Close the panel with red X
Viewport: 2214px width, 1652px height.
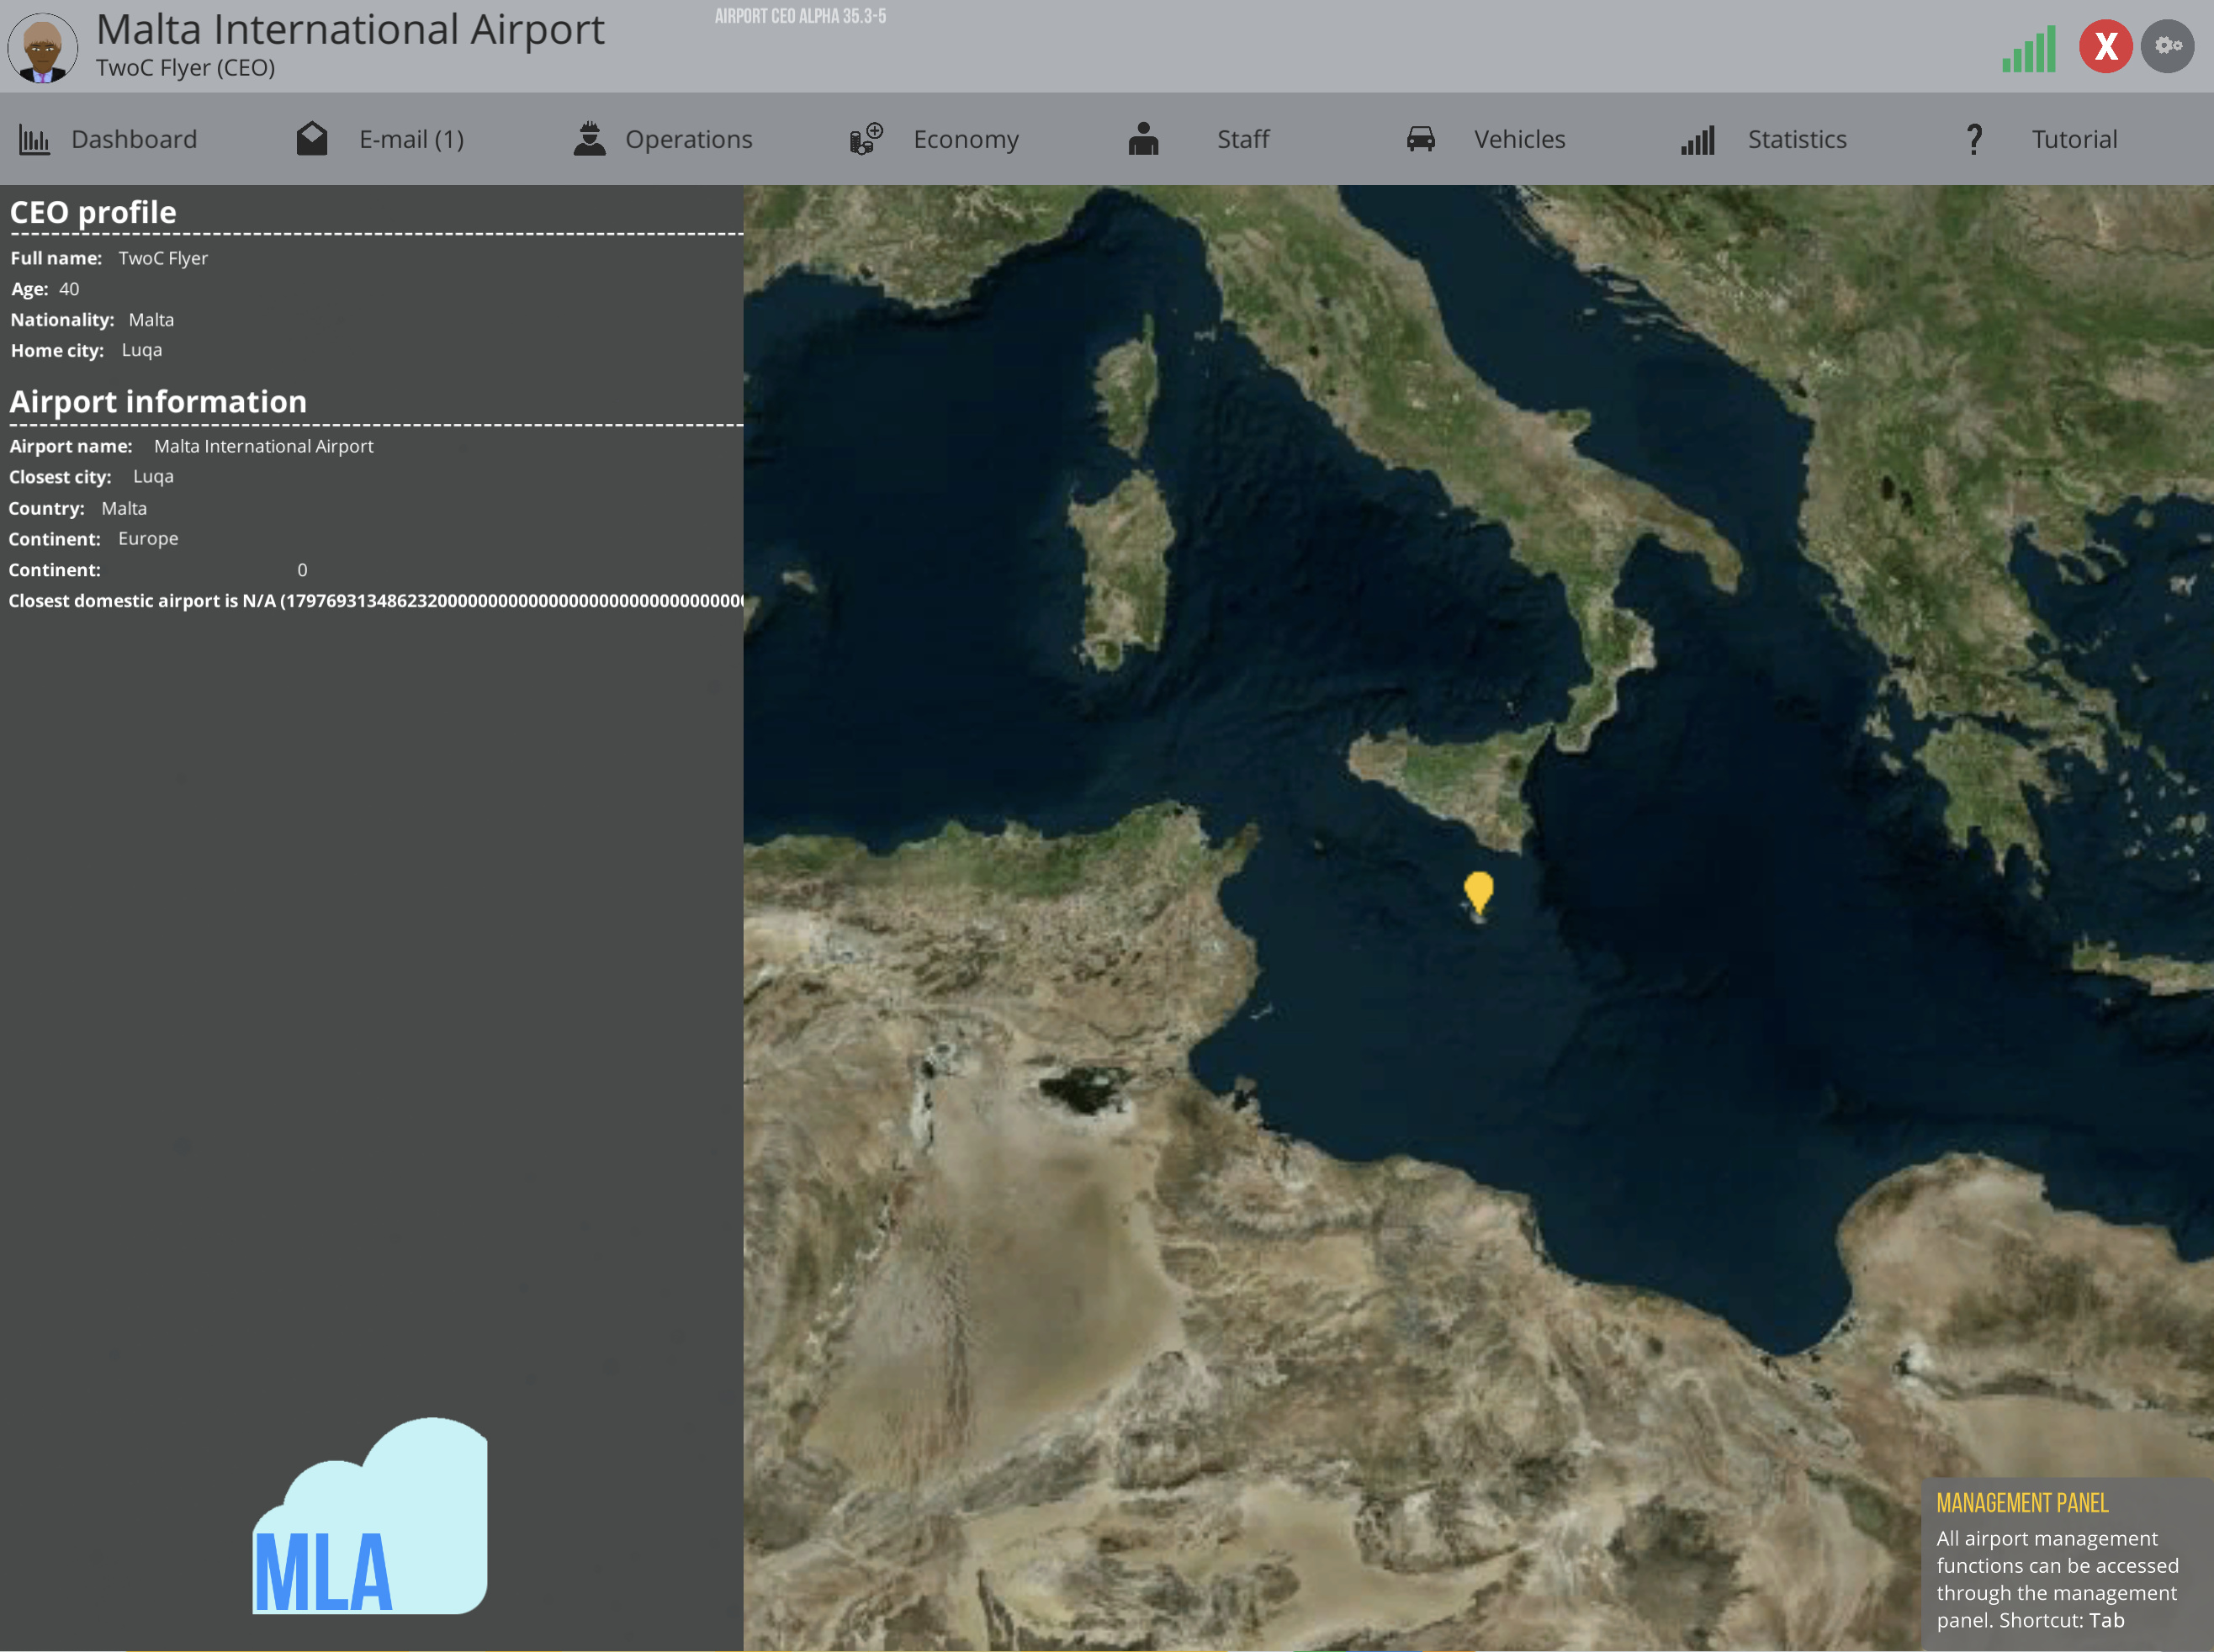tap(2106, 46)
